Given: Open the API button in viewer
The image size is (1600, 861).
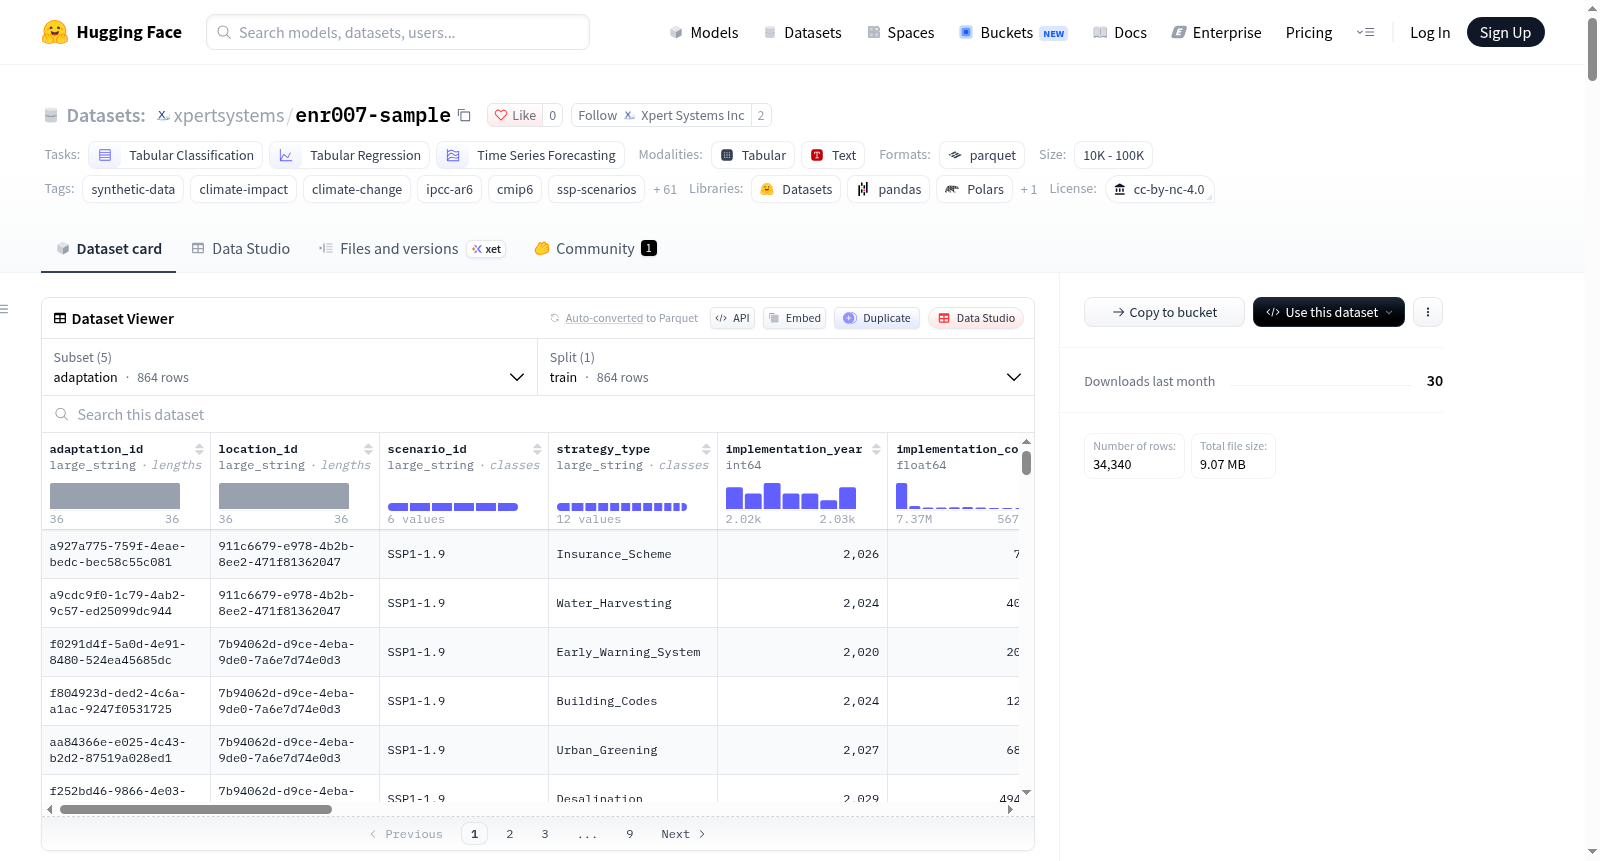Looking at the screenshot, I should click(x=732, y=318).
